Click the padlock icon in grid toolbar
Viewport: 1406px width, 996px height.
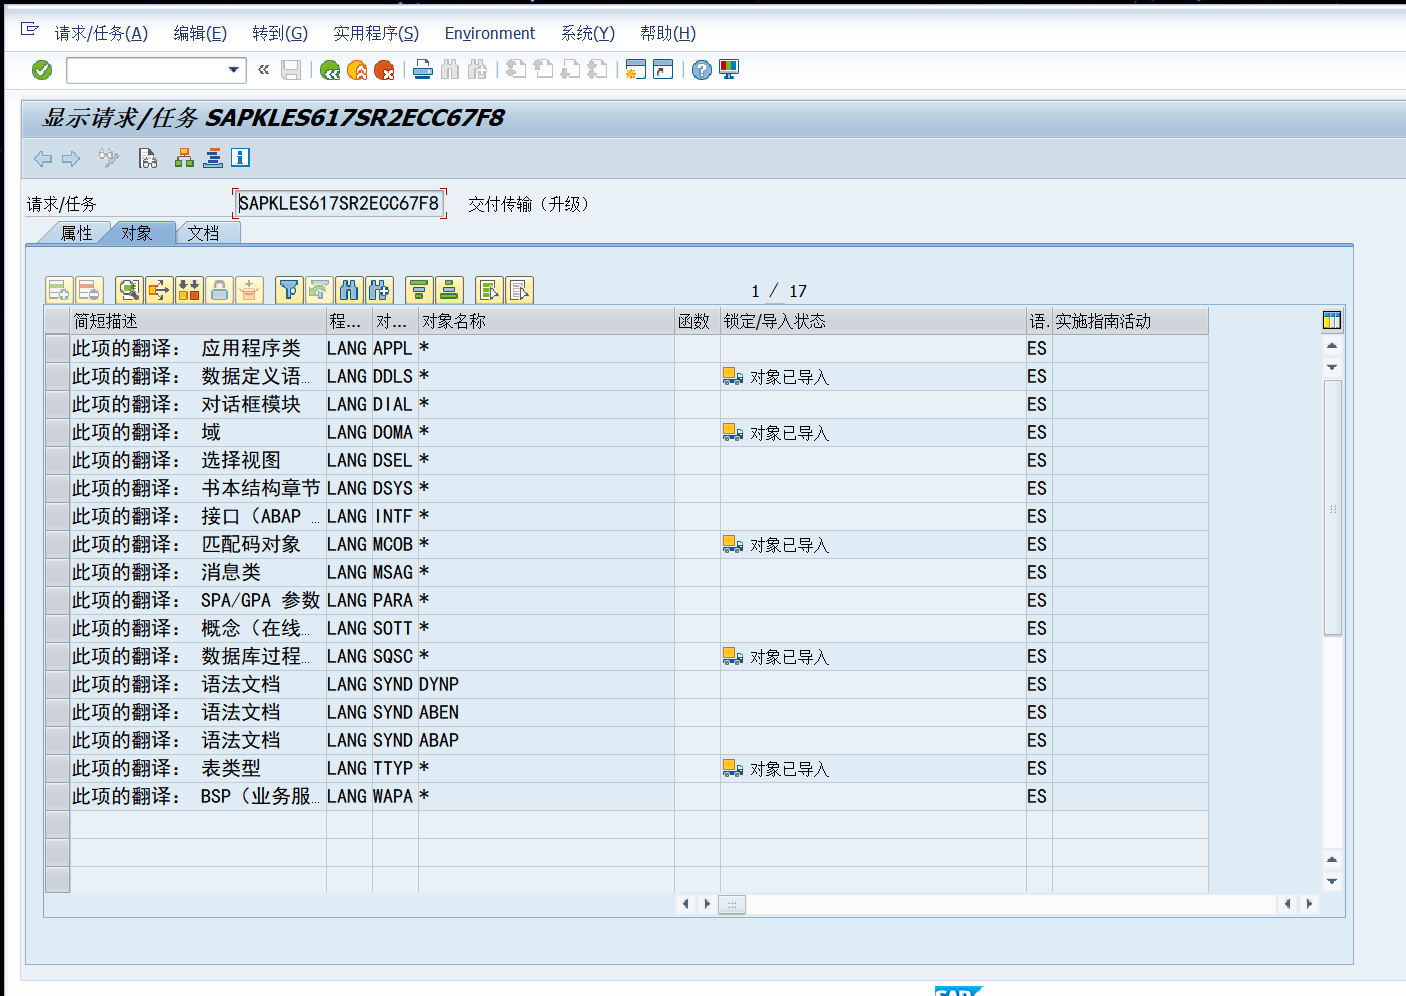[219, 290]
